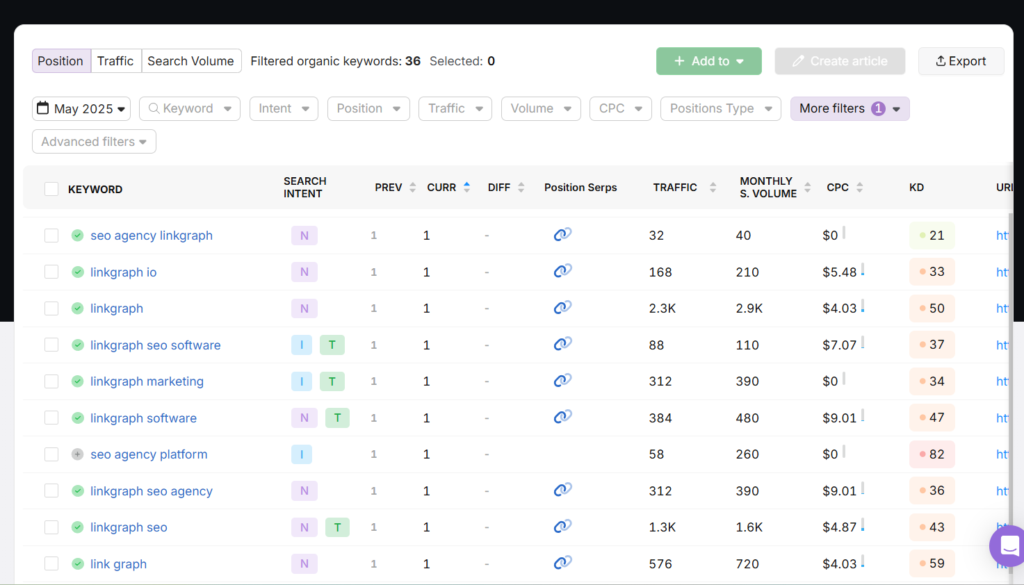Sort by PREV column arrows

pyautogui.click(x=412, y=187)
